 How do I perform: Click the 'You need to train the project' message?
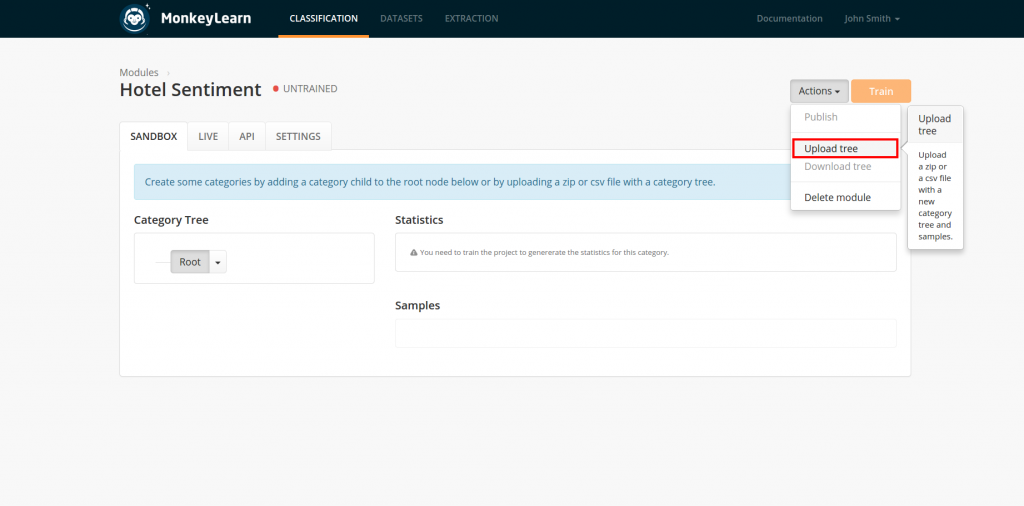point(544,253)
